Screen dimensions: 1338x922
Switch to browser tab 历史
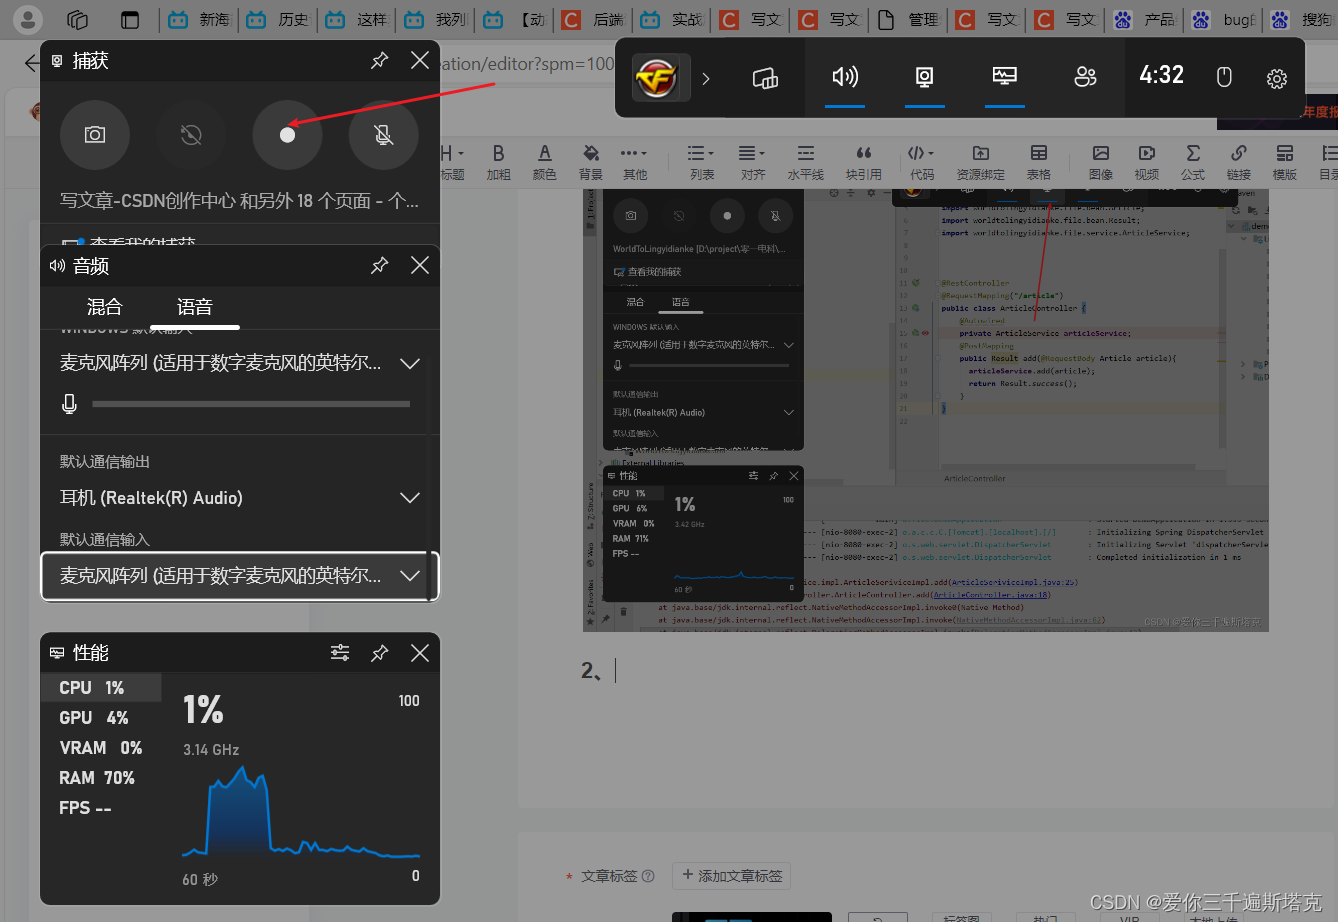(278, 19)
